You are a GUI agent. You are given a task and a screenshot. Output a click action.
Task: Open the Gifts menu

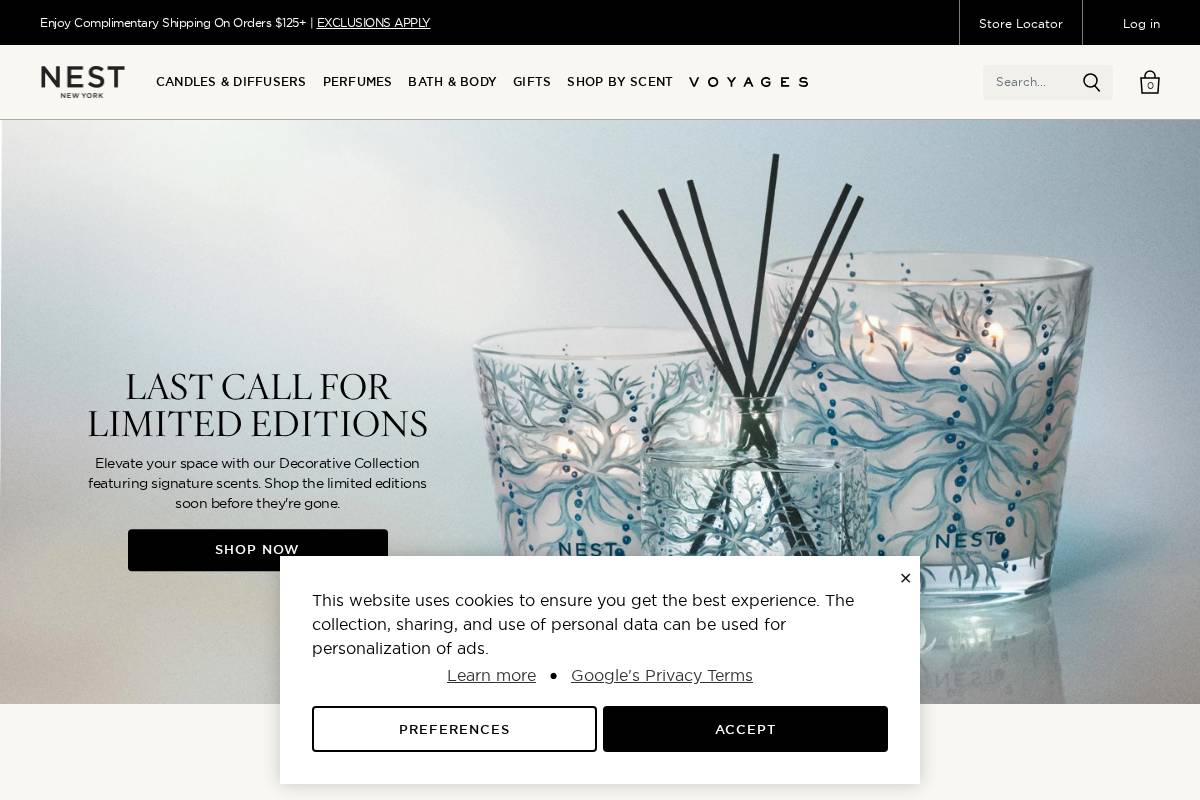pos(532,82)
